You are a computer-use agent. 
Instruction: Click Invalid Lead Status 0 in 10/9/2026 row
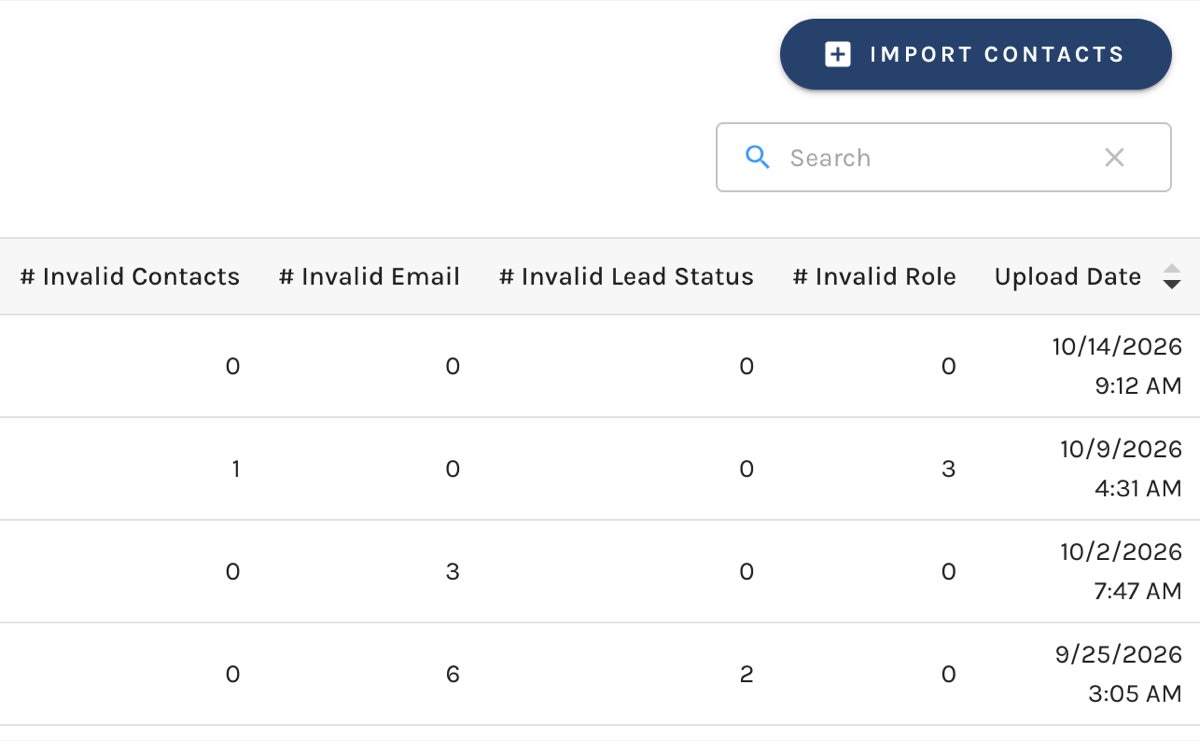tap(746, 469)
